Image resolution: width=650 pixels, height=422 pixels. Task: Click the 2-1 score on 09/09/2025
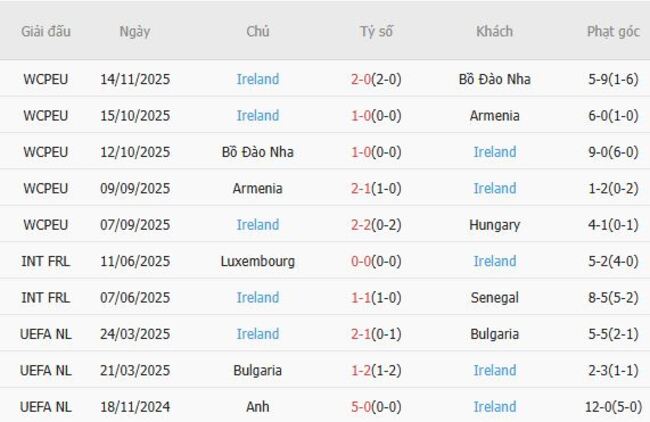[x=376, y=188]
